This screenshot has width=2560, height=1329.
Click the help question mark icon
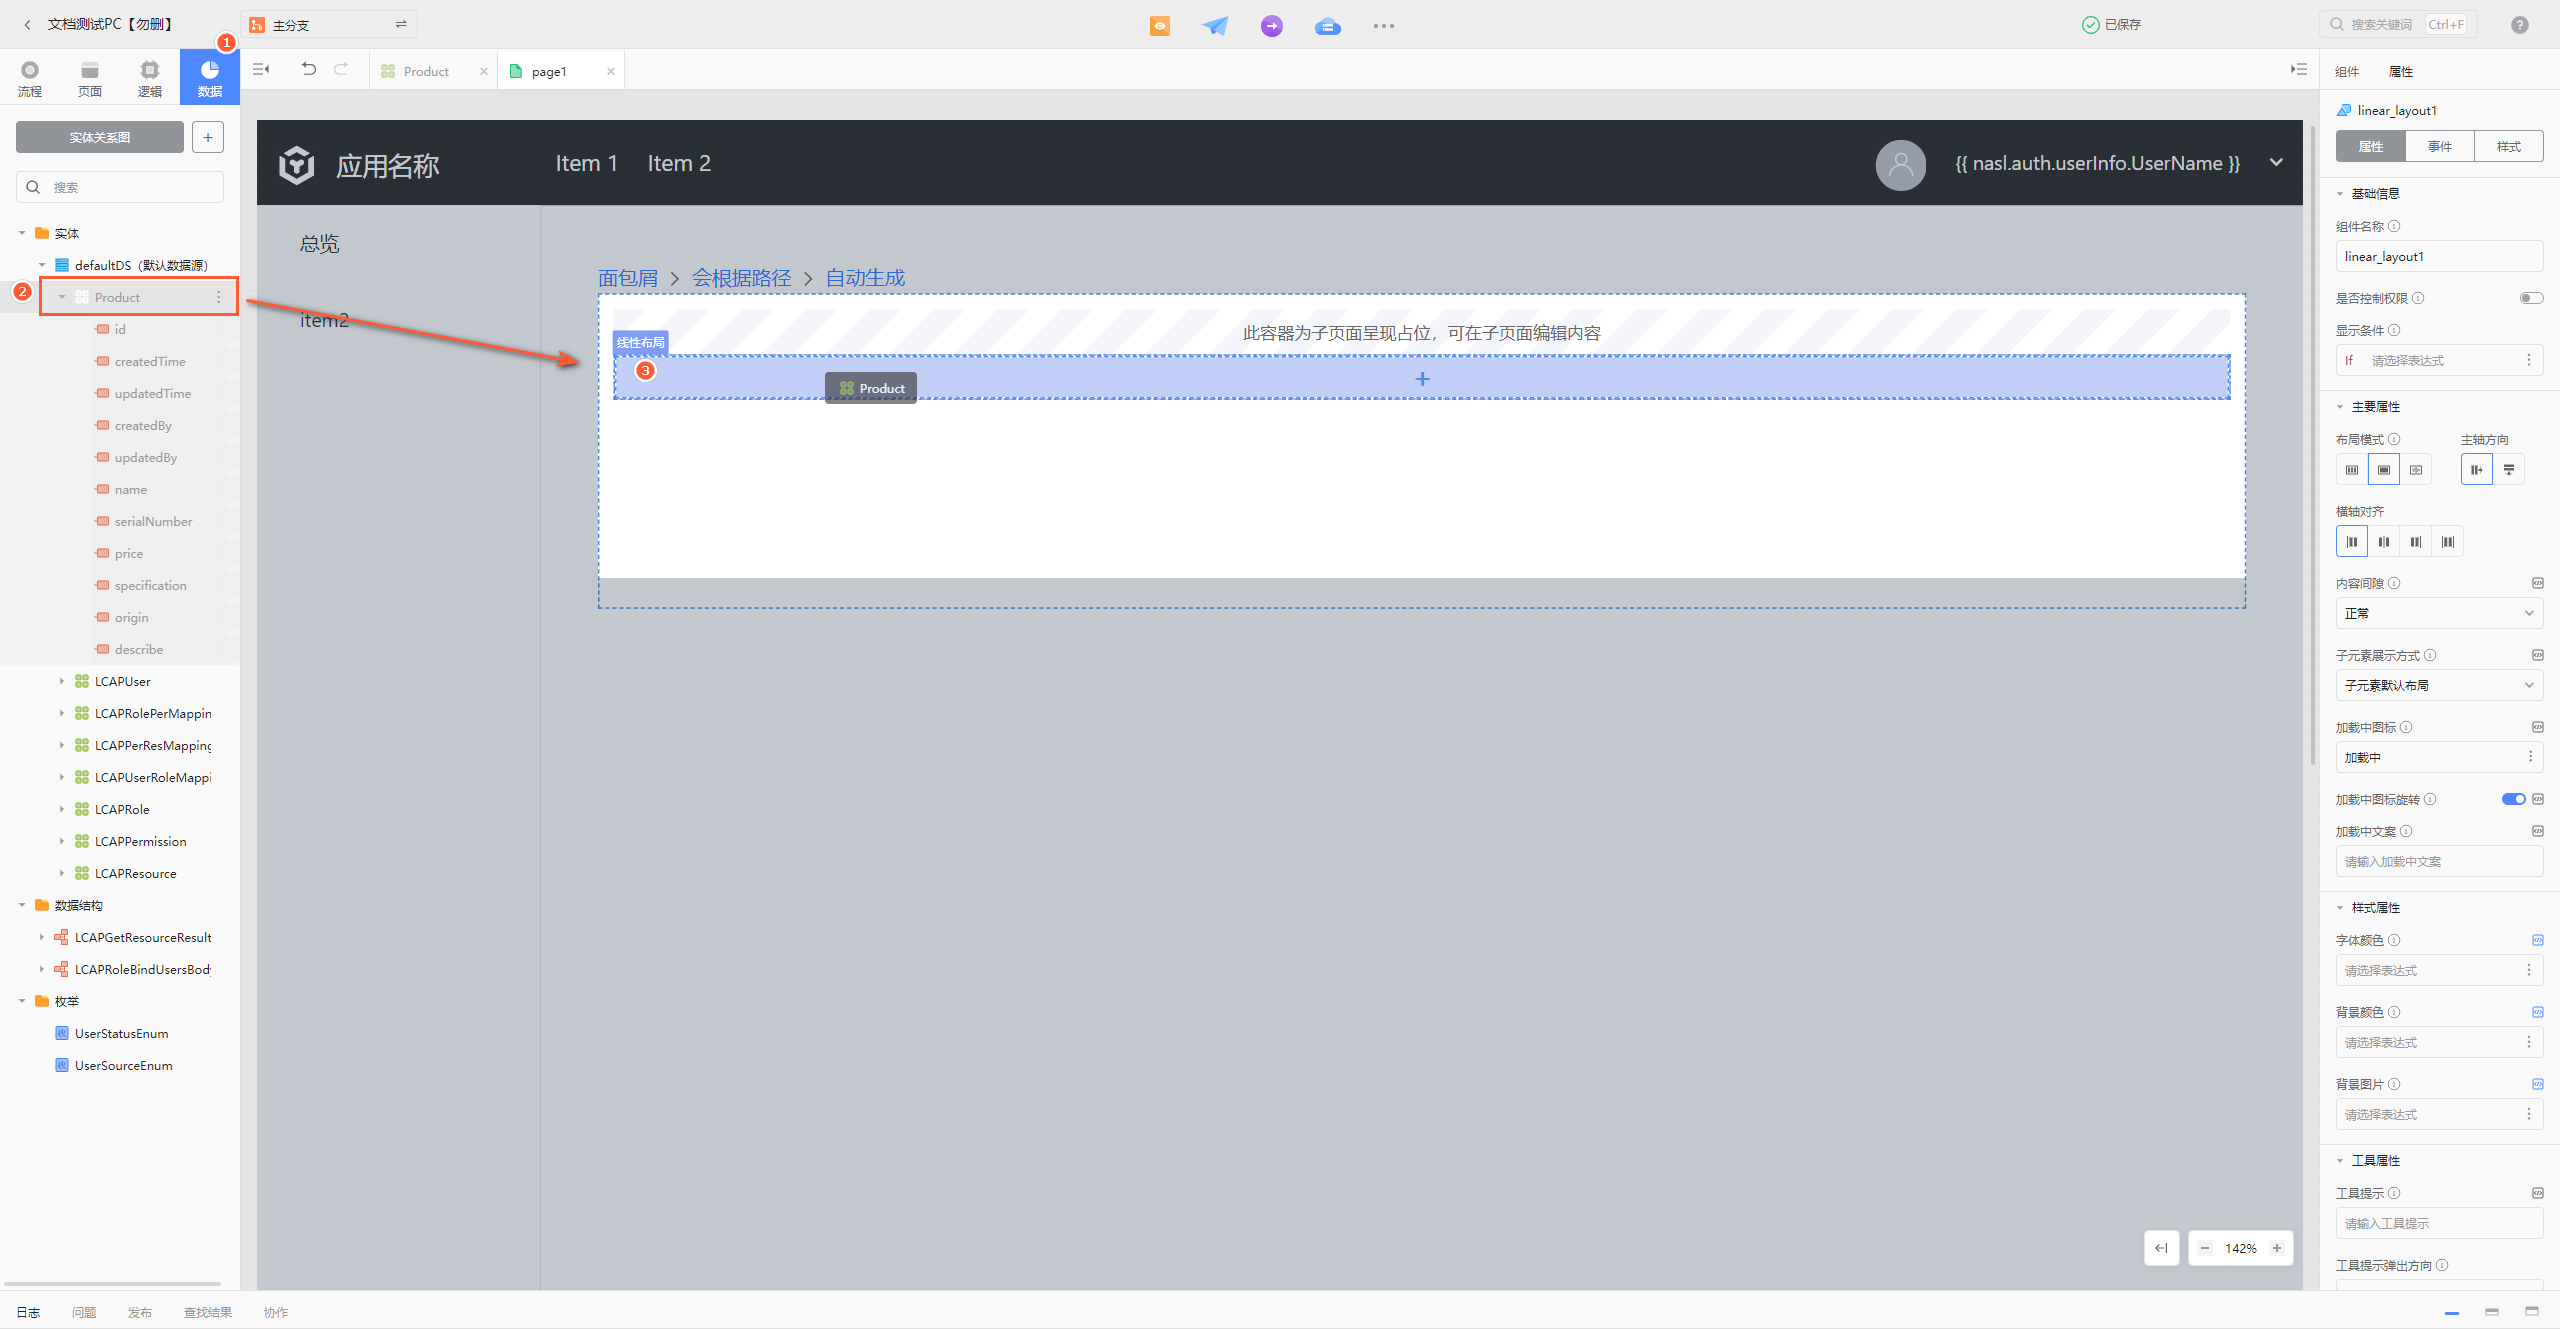point(2519,25)
